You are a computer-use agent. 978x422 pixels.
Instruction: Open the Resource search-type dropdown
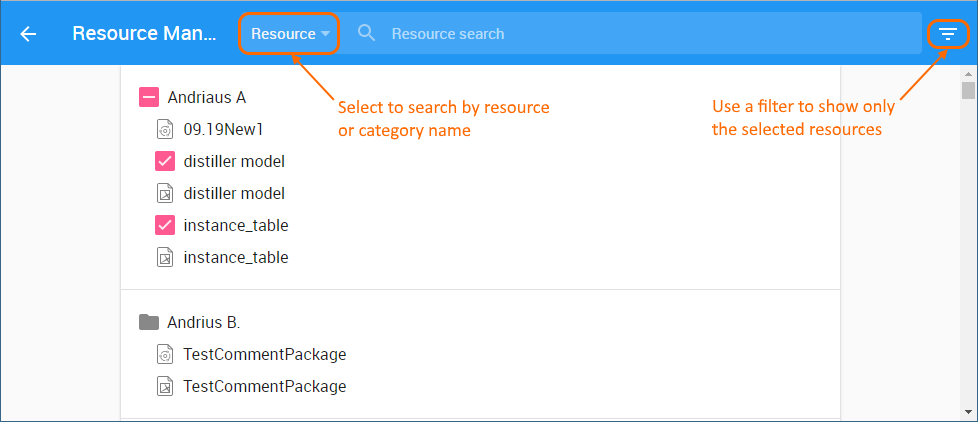(283, 34)
